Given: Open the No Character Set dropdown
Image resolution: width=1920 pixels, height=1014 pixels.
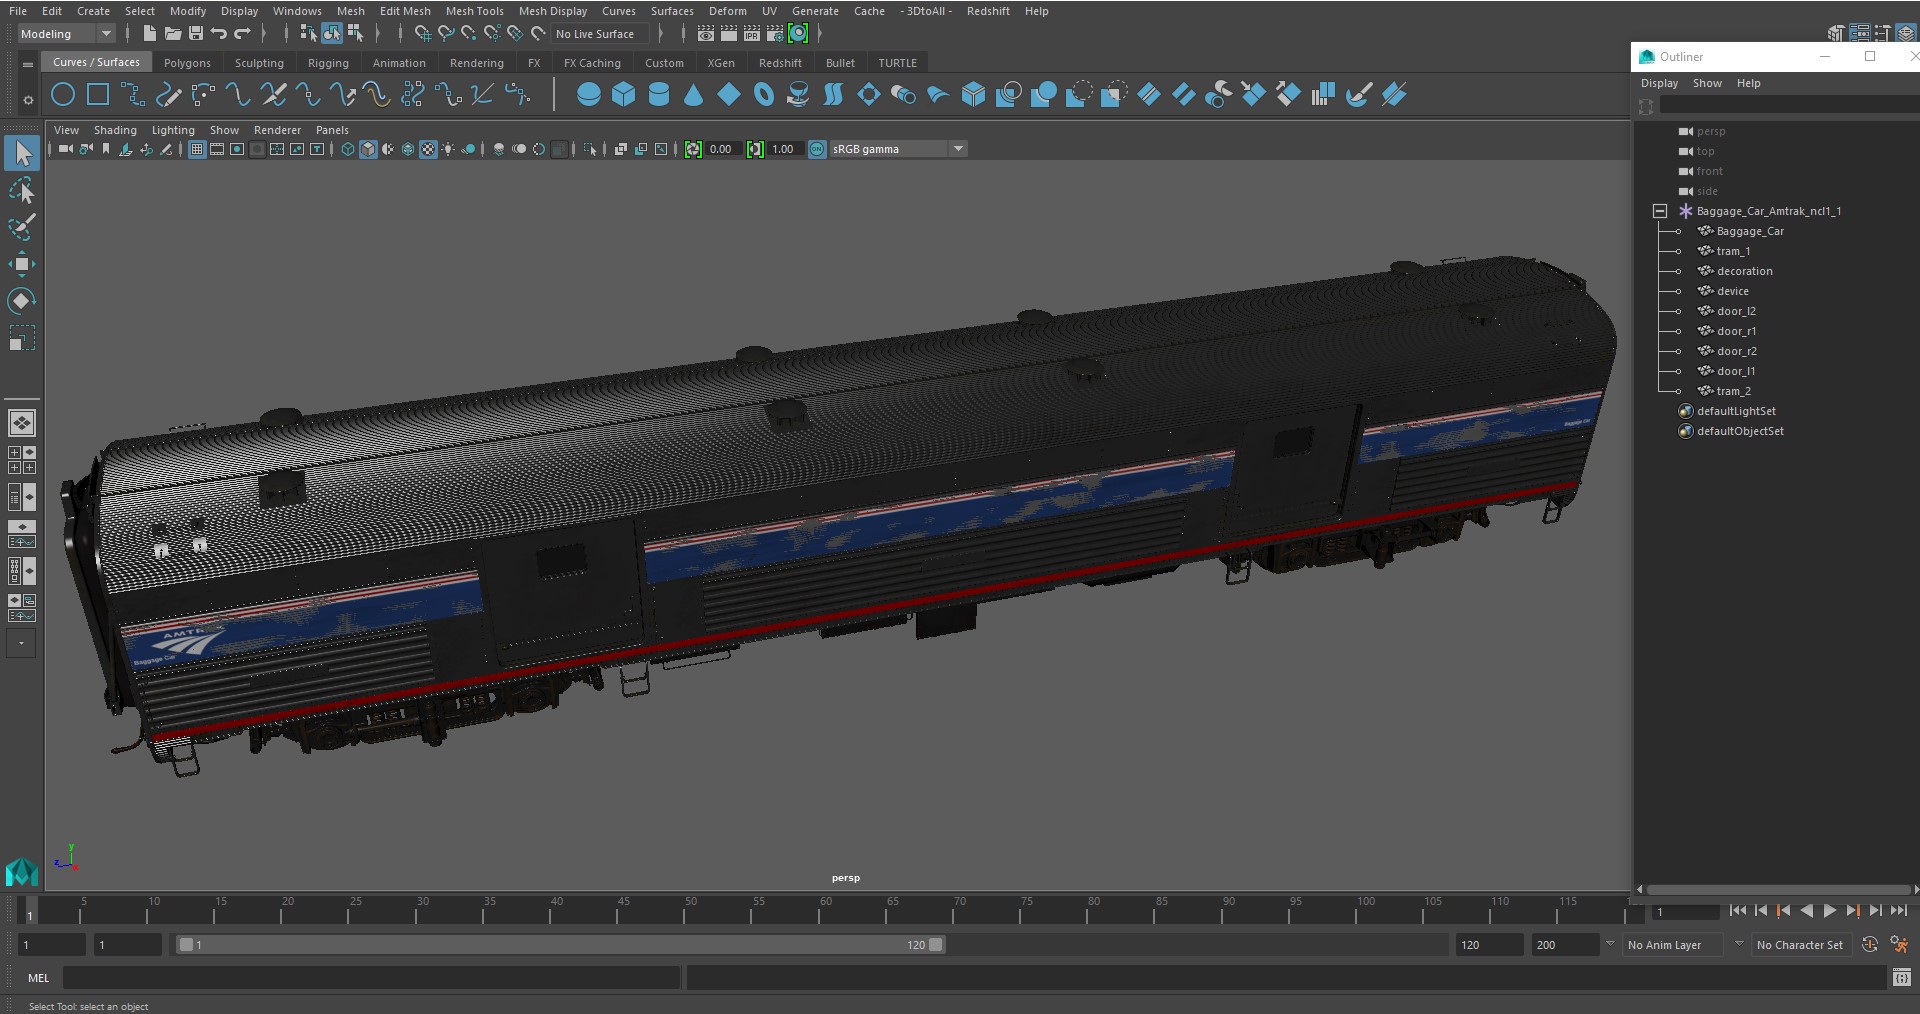Looking at the screenshot, I should tap(1803, 944).
